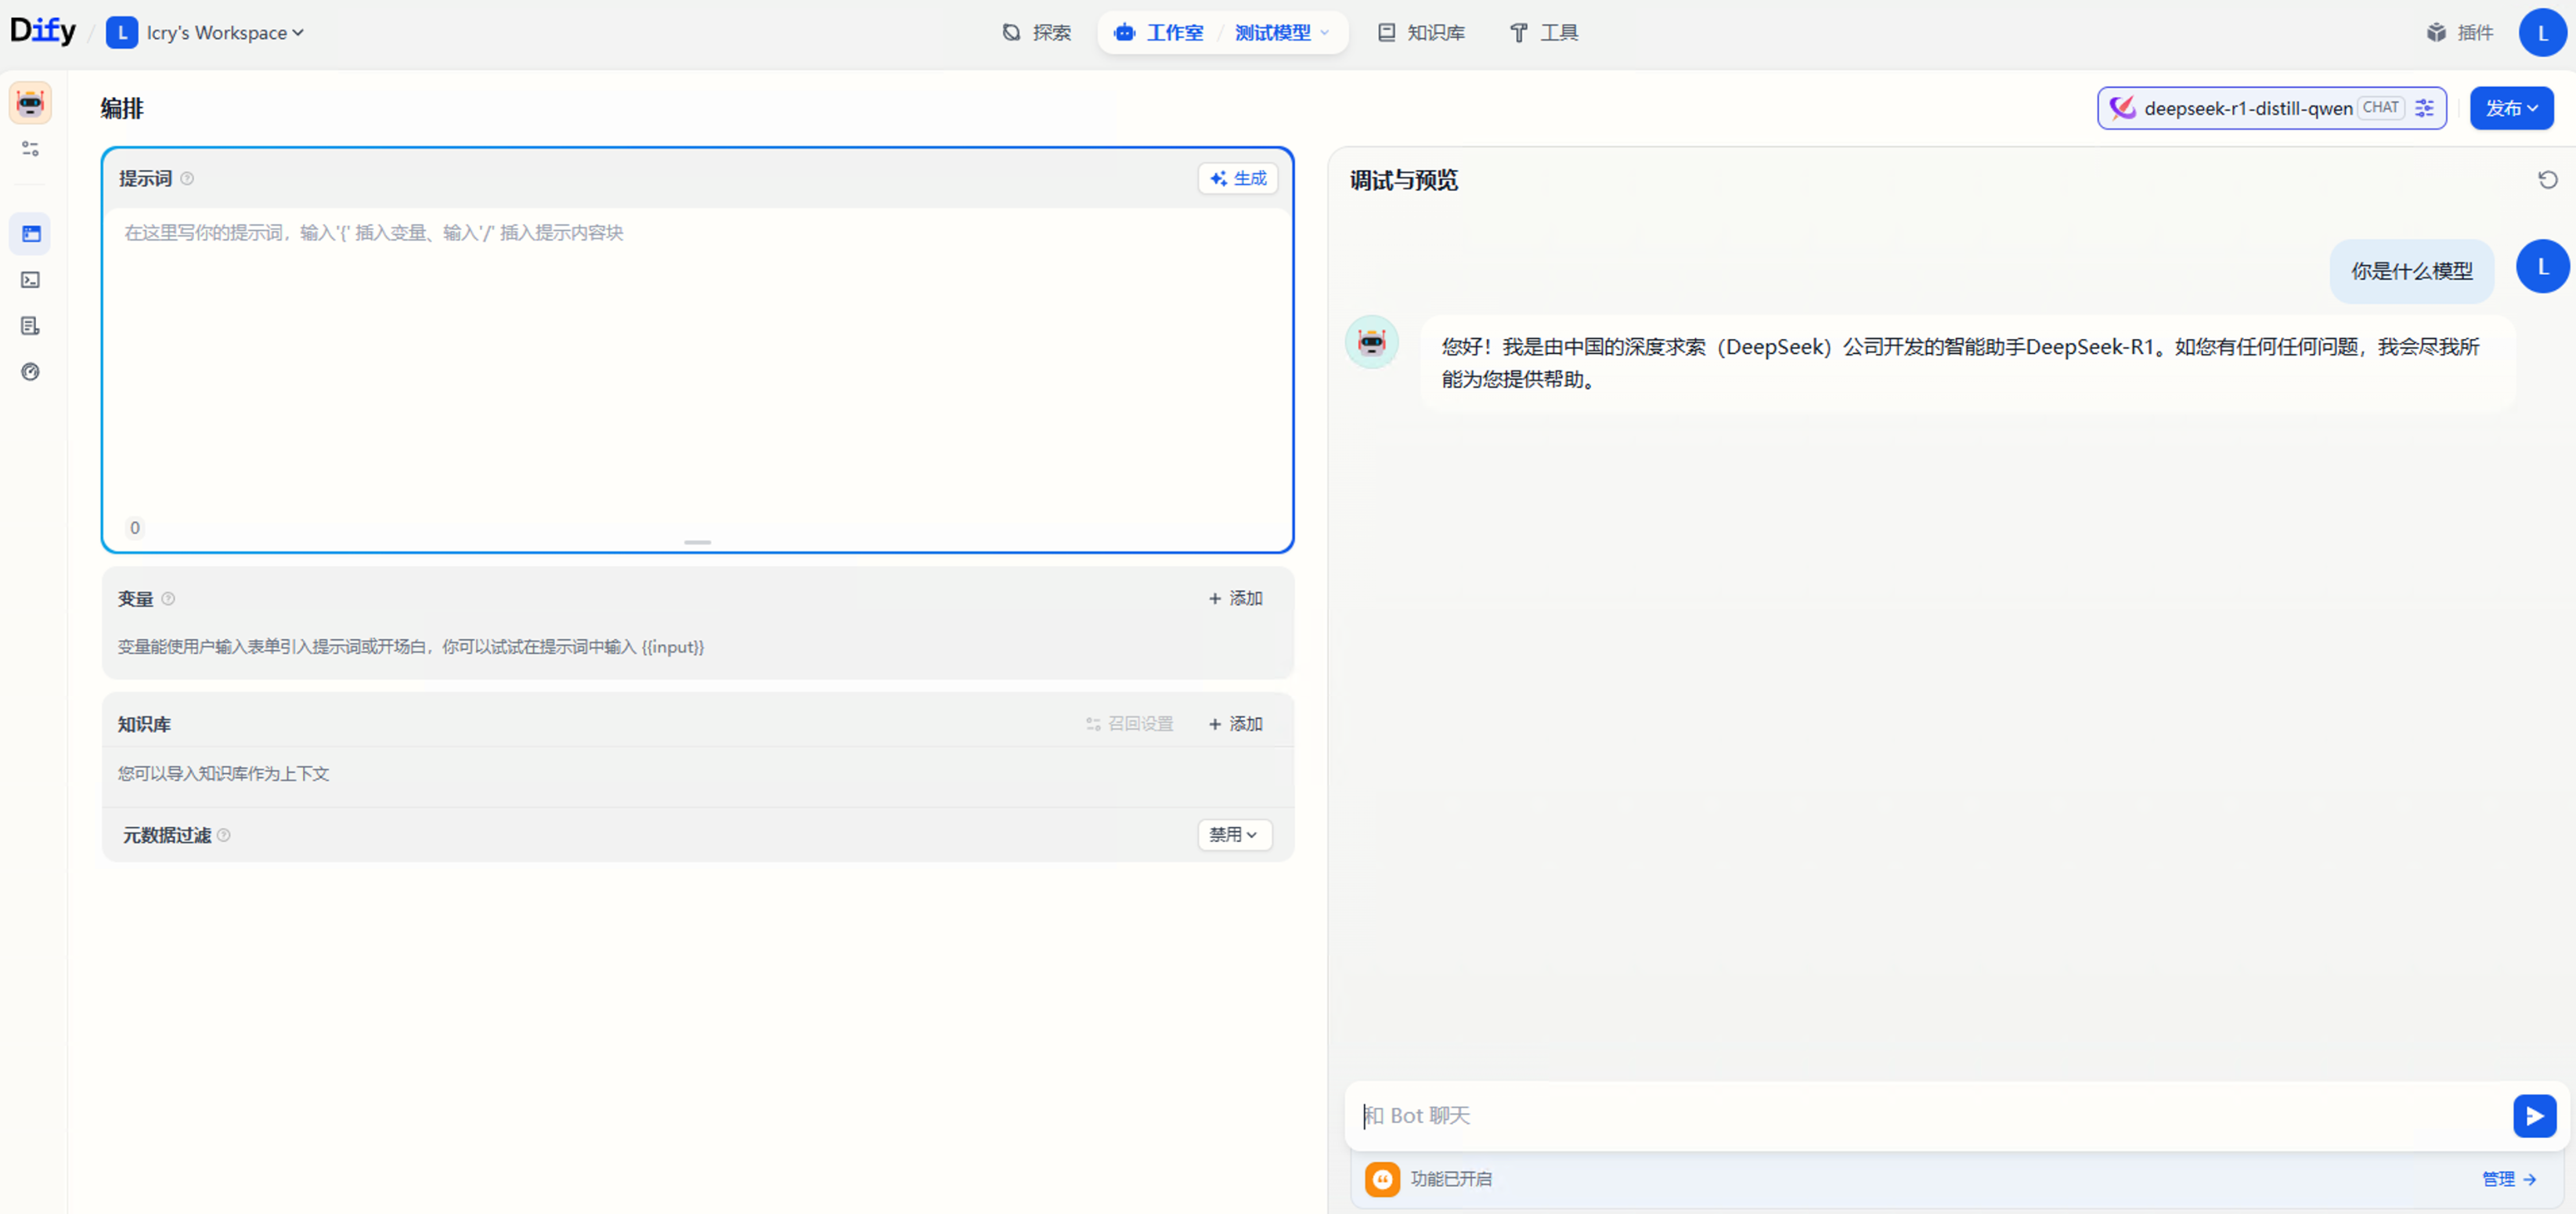The height and width of the screenshot is (1214, 2576).
Task: Toggle 元数据过滤 from 禁用 state
Action: pos(1234,835)
